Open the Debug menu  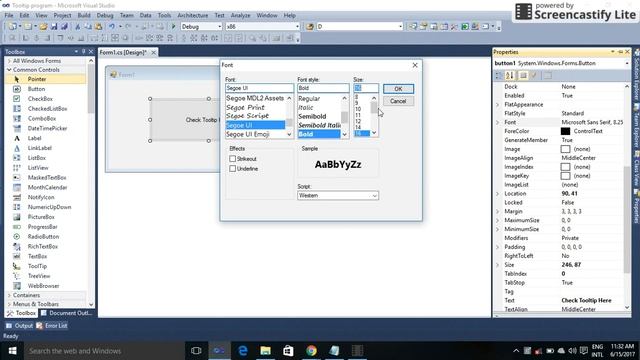tap(105, 16)
